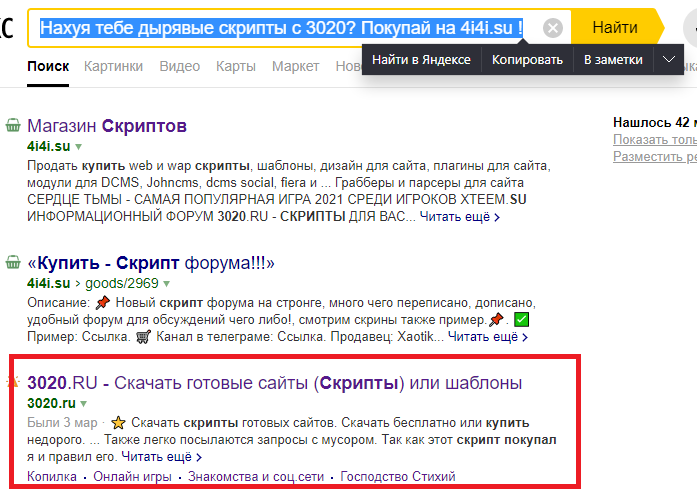
Task: Select Найти в Яндексе from the popup
Action: coord(421,60)
